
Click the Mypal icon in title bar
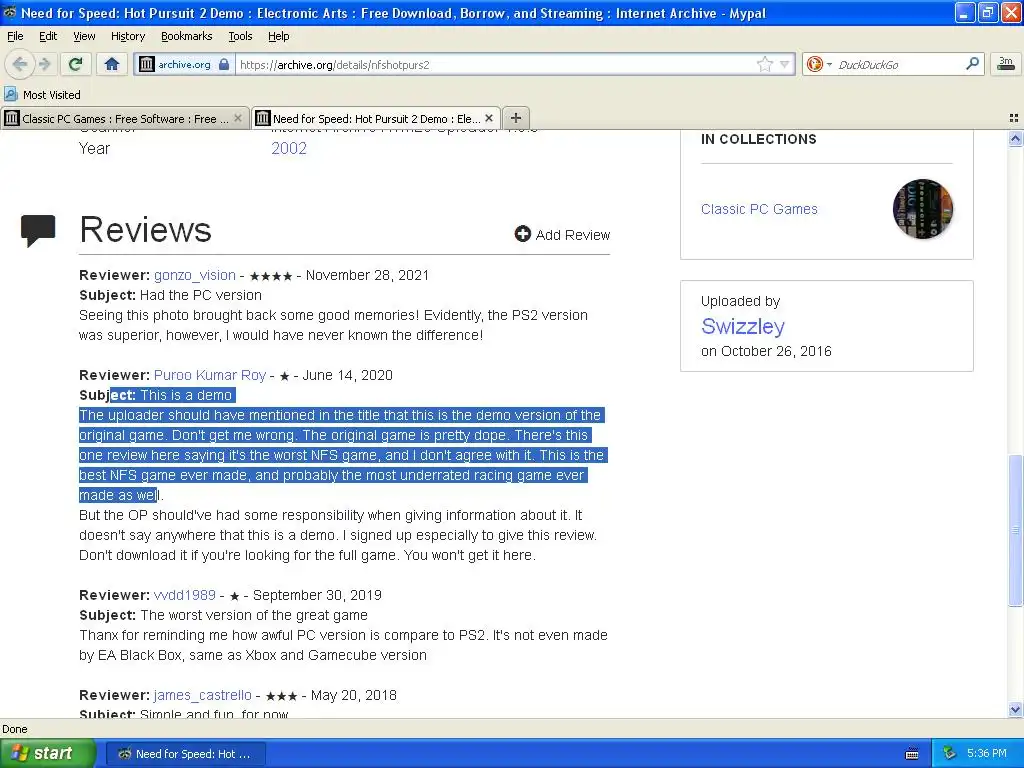(10, 12)
